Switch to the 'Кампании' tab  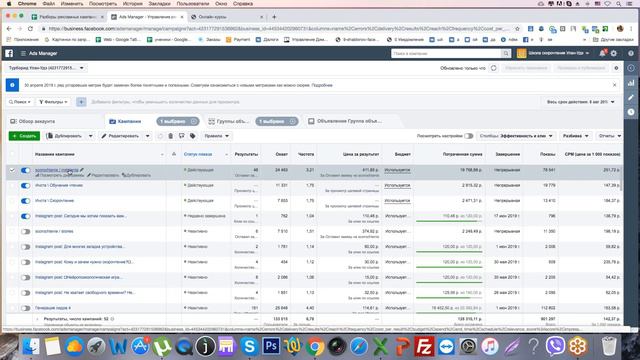[125, 121]
